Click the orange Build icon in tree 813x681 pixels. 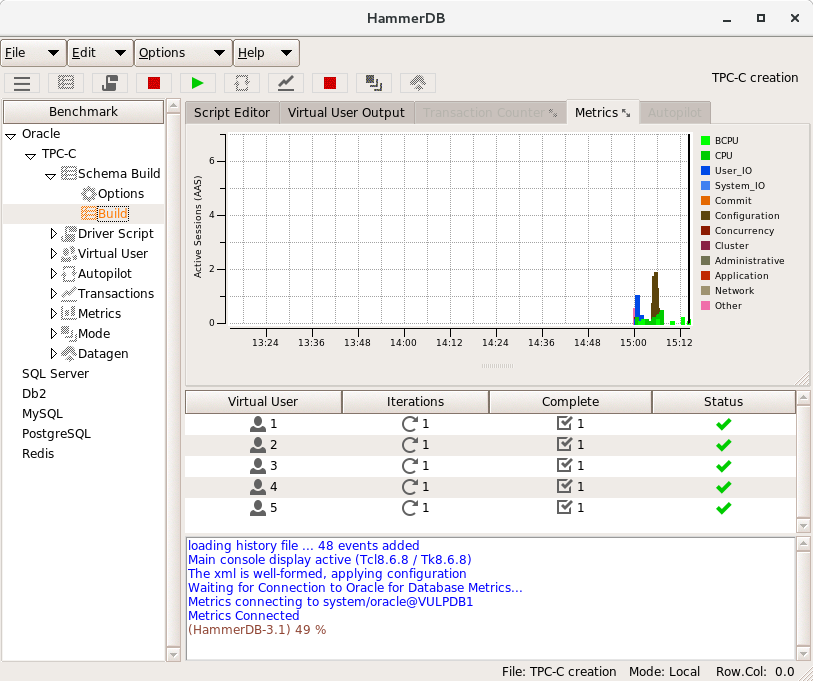coord(89,214)
